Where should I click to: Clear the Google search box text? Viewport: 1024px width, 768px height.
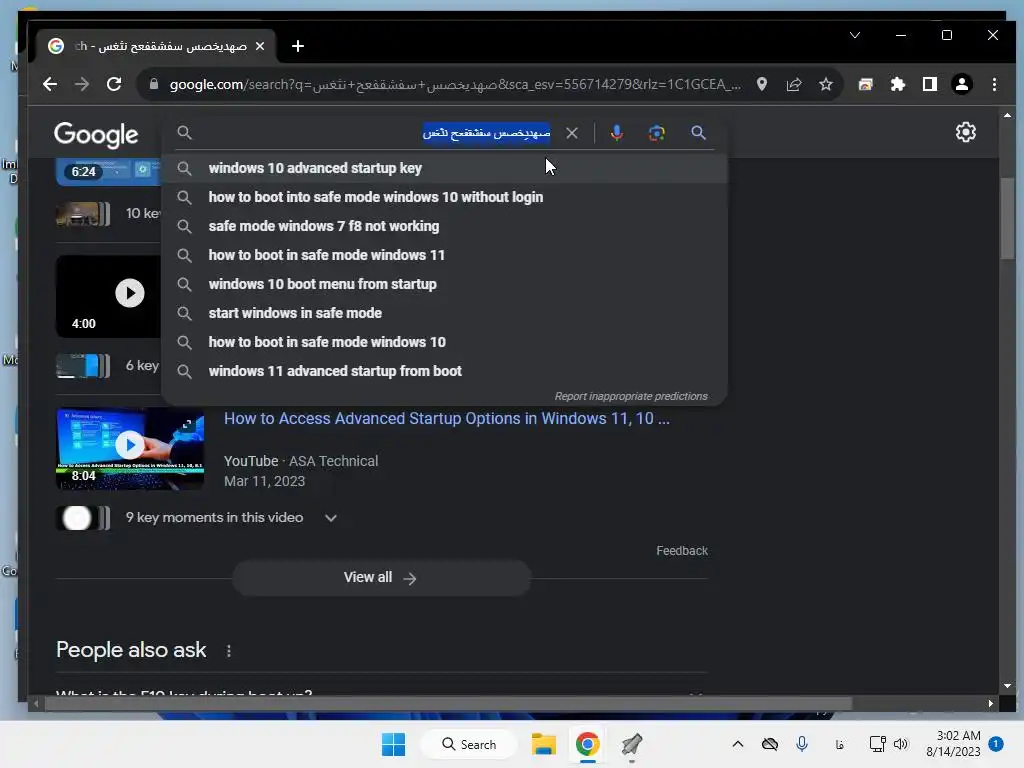click(x=571, y=133)
